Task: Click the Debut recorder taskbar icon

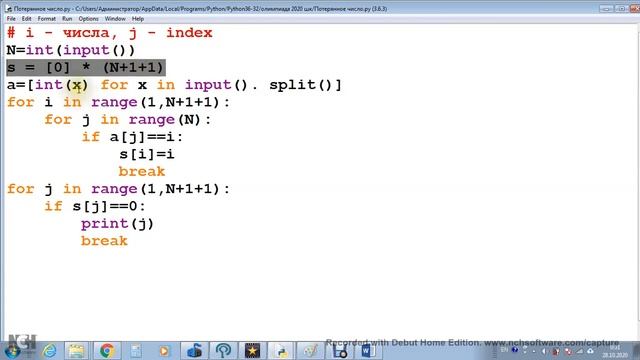Action: pos(339,351)
